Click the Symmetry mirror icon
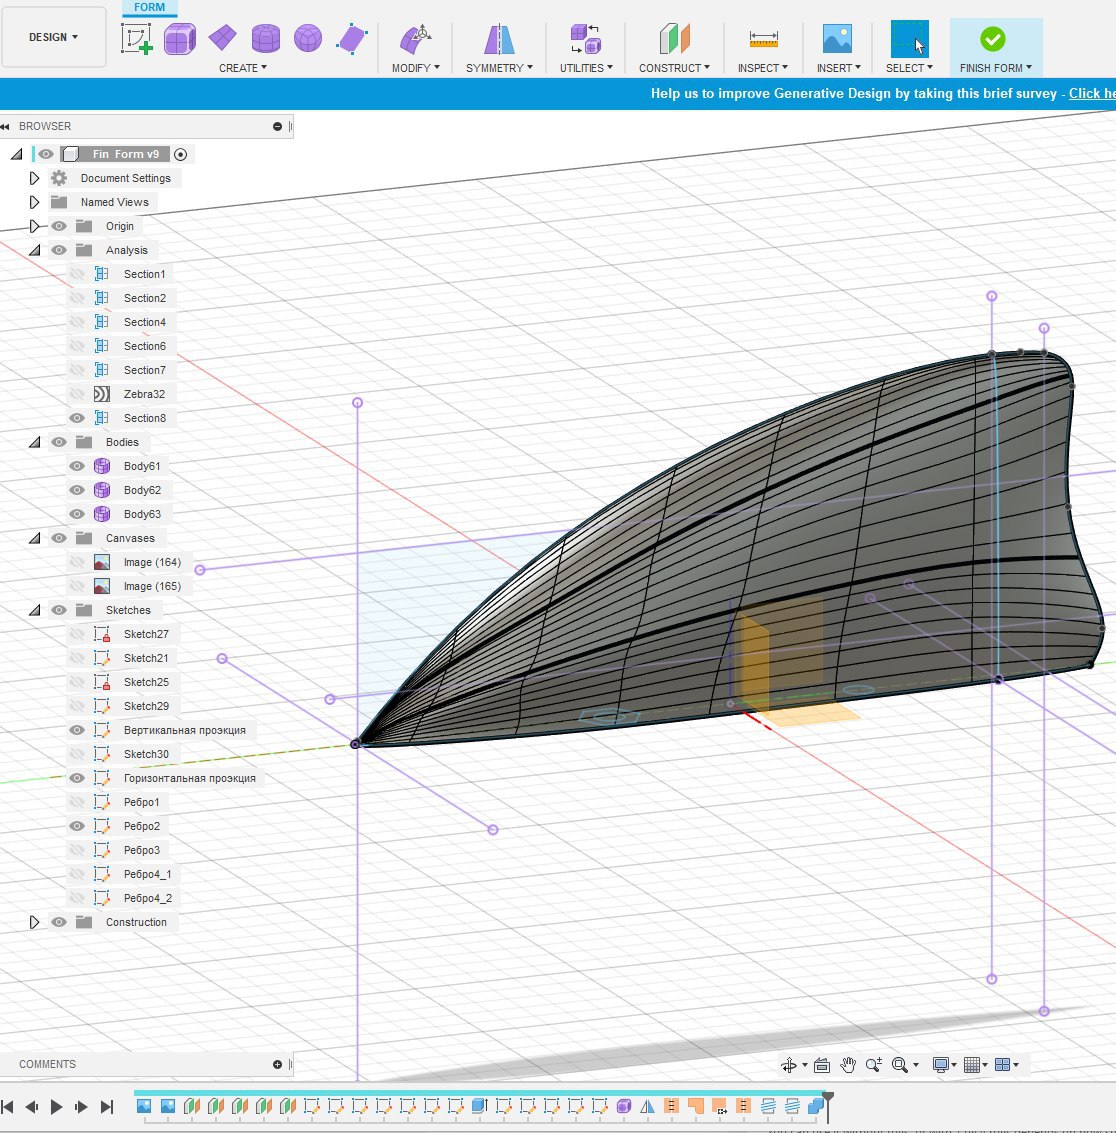The height and width of the screenshot is (1133, 1116). click(499, 39)
